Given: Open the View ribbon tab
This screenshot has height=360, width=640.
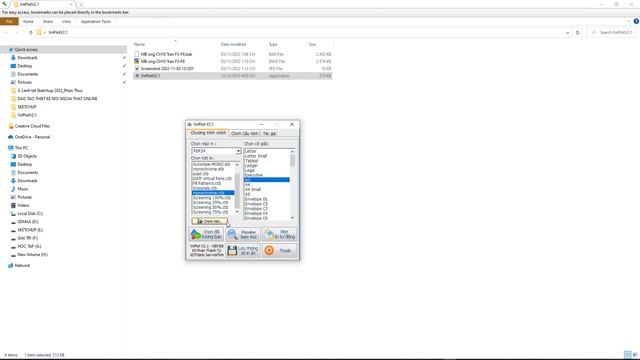Looking at the screenshot, I should [66, 21].
